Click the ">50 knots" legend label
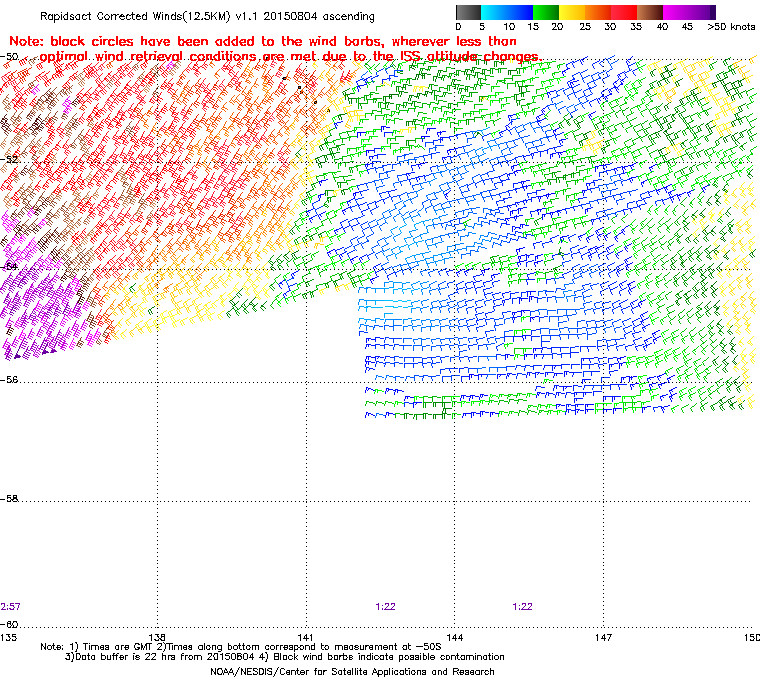The image size is (760, 688). (731, 27)
